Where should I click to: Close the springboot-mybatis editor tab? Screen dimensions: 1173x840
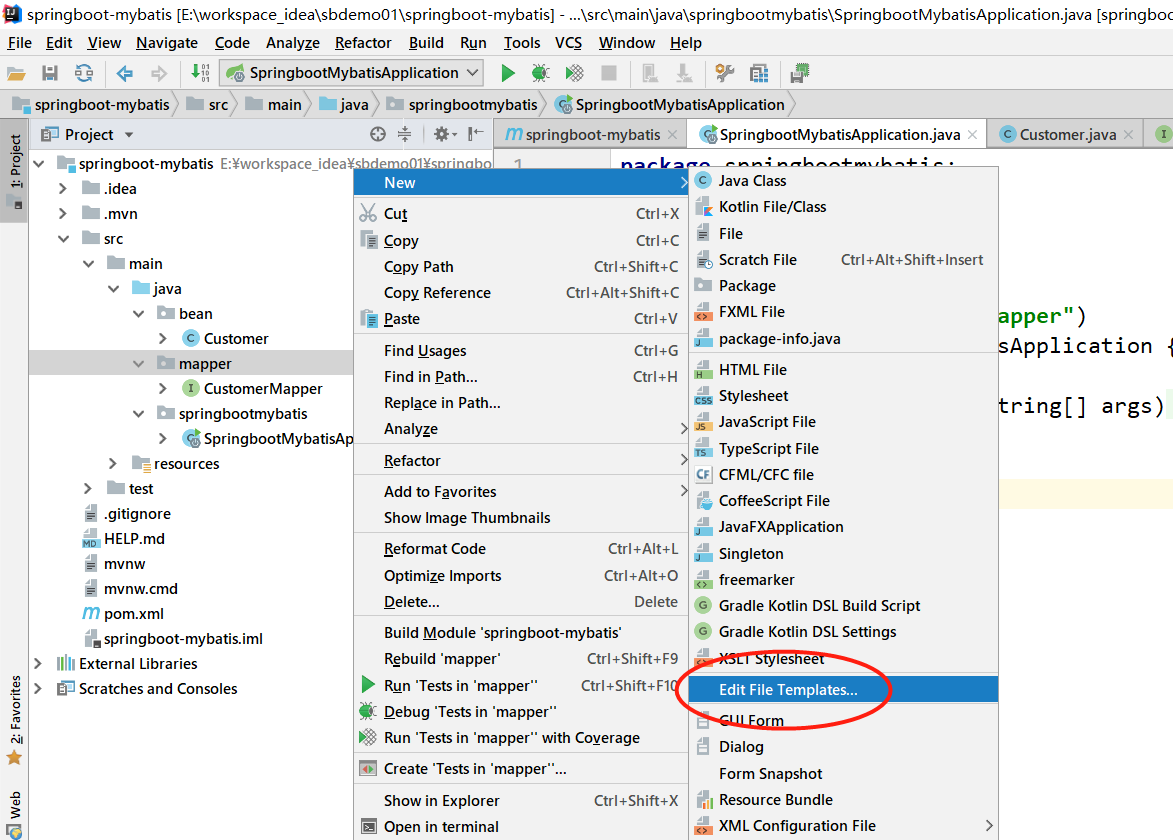[672, 135]
